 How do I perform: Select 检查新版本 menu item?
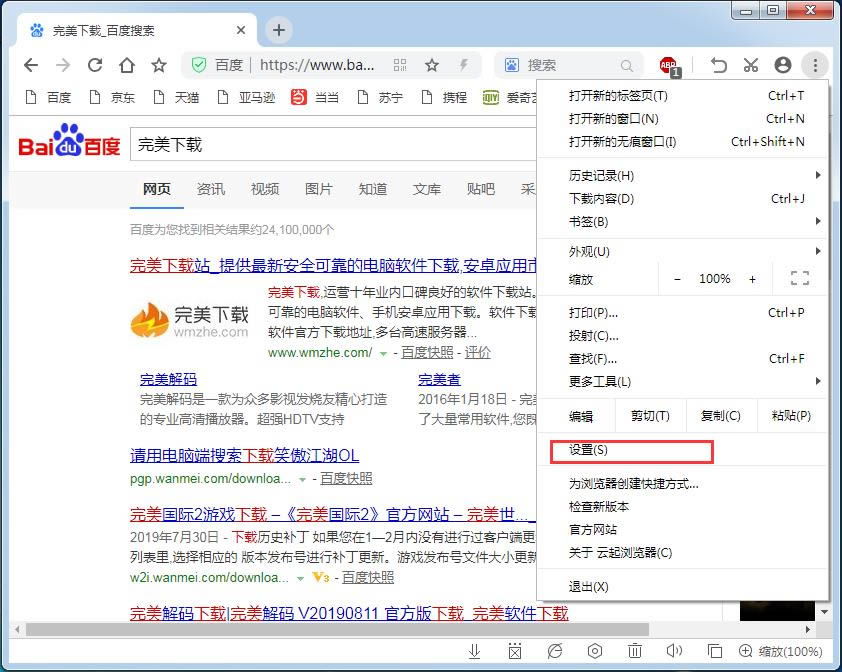[682, 507]
